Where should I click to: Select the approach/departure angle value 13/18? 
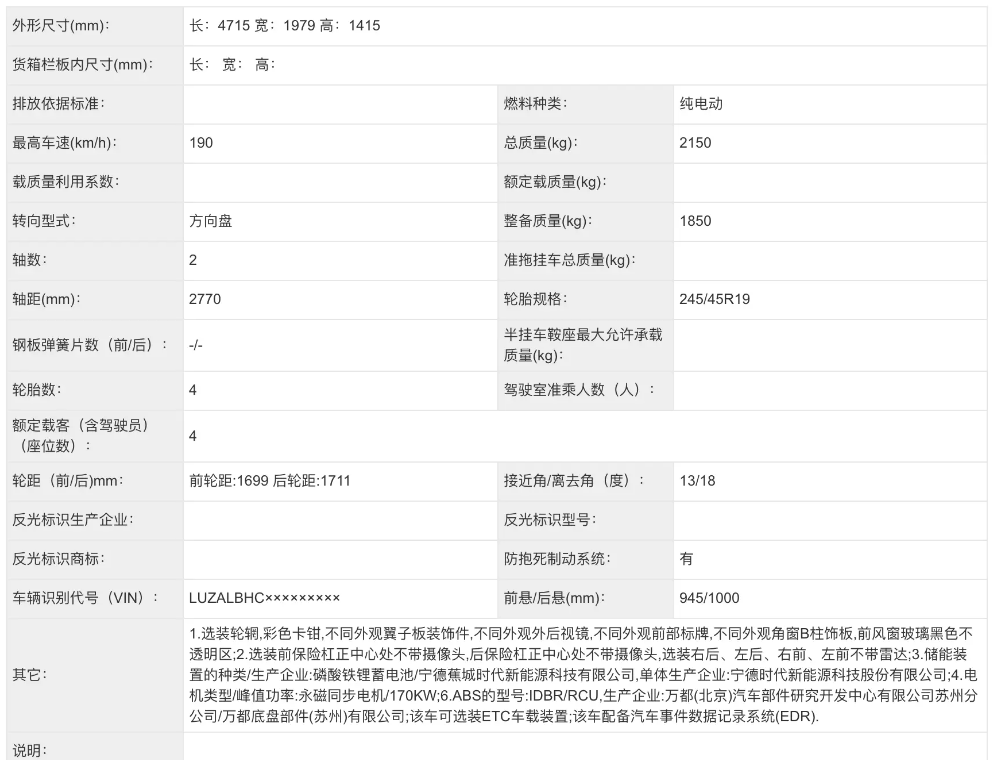[697, 481]
